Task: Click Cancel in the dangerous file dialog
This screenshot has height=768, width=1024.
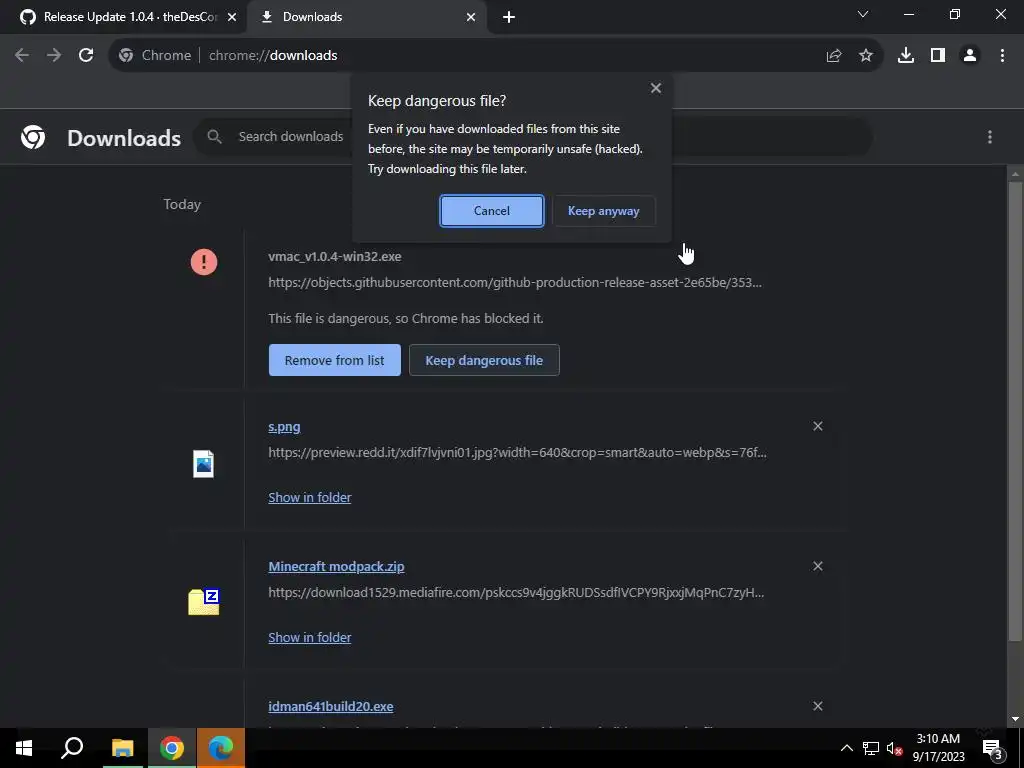Action: [492, 211]
